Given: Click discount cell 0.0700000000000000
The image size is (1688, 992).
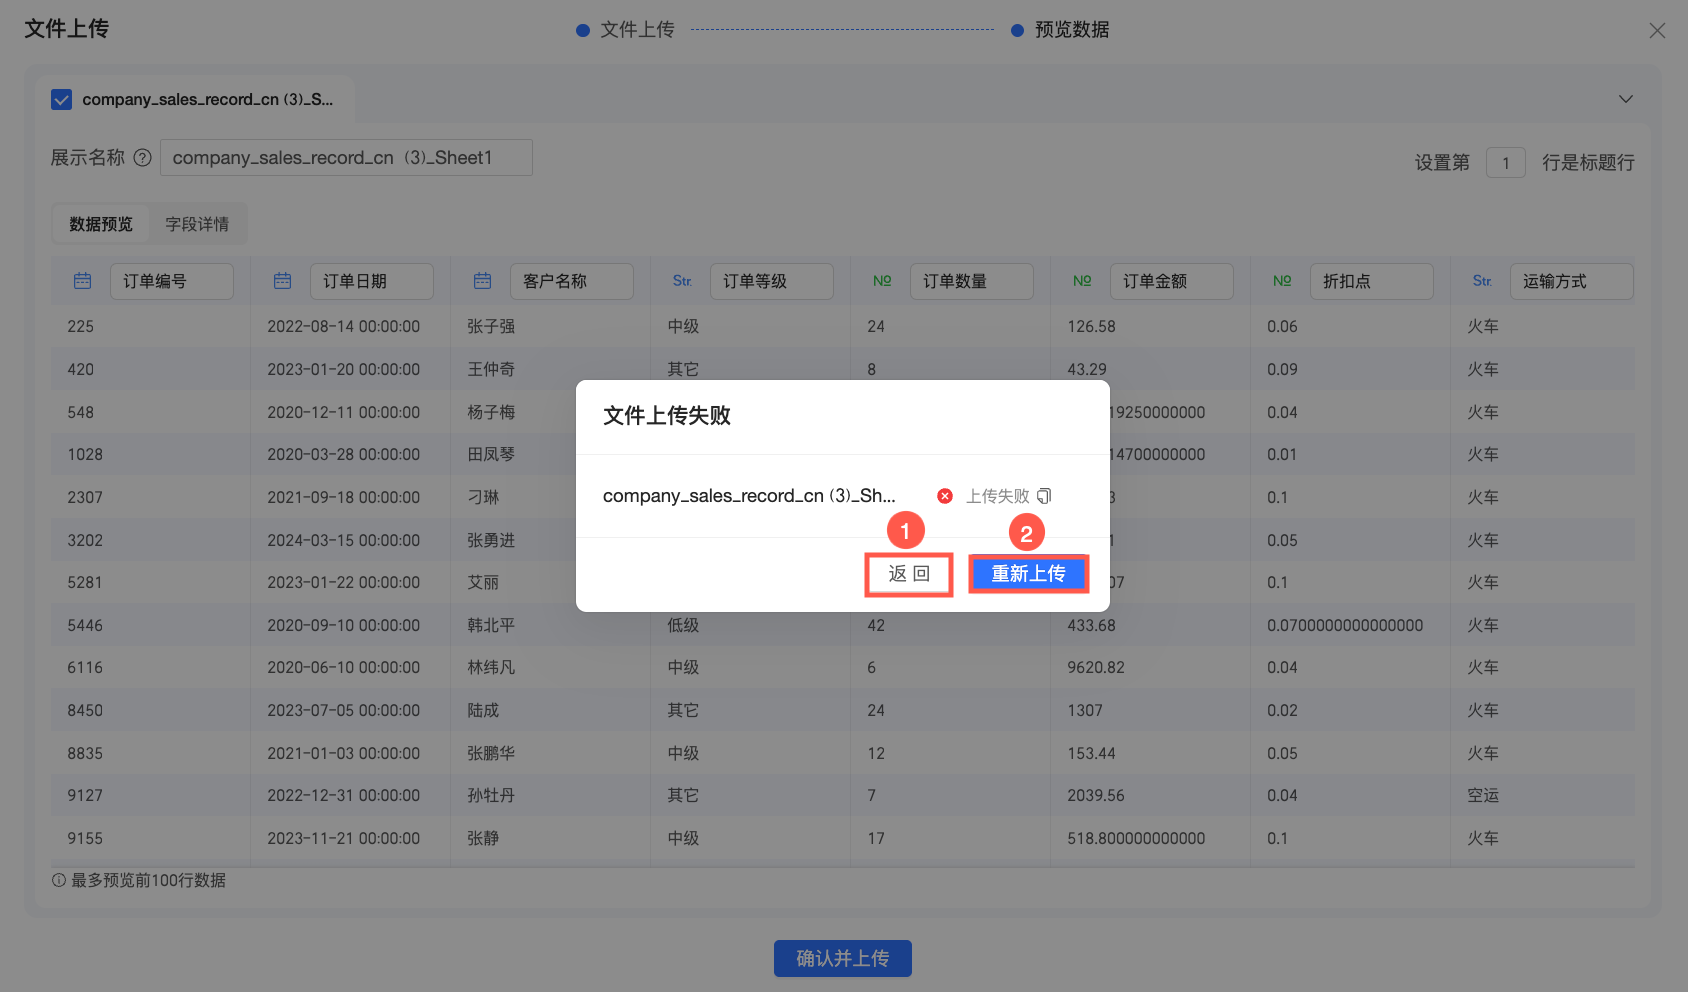Looking at the screenshot, I should [1345, 626].
